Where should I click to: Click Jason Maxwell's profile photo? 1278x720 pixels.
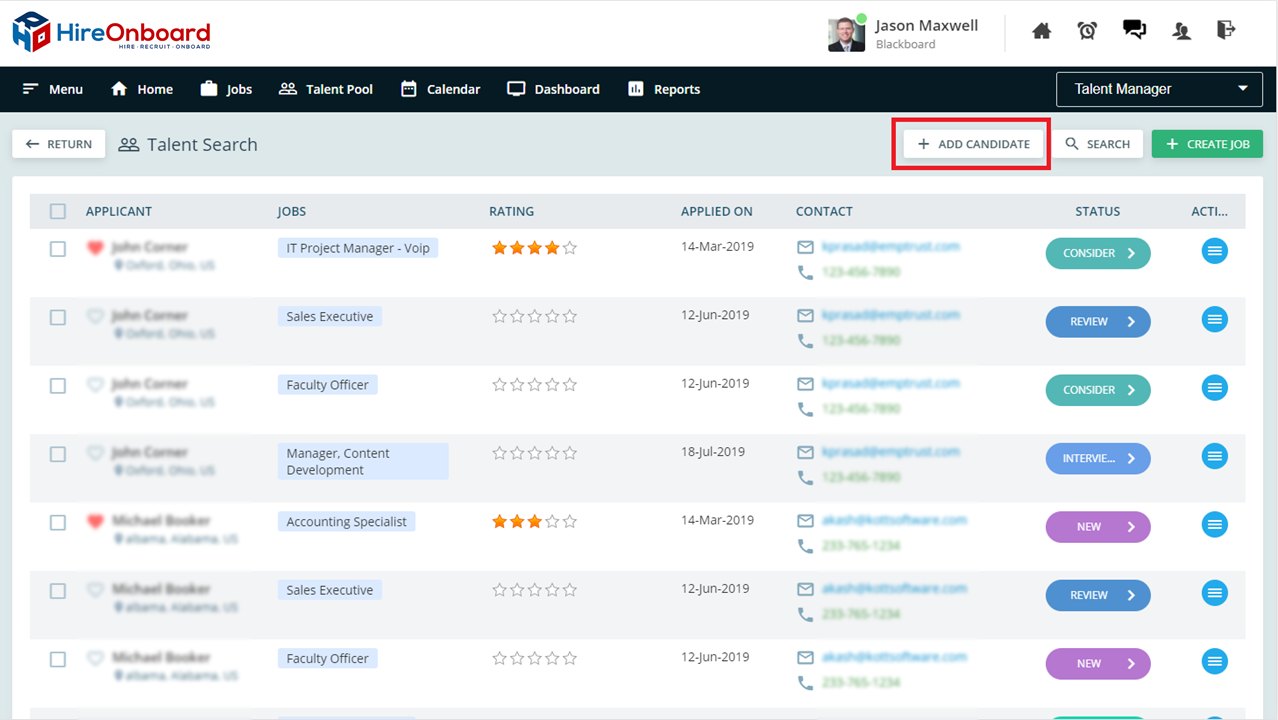(x=846, y=34)
